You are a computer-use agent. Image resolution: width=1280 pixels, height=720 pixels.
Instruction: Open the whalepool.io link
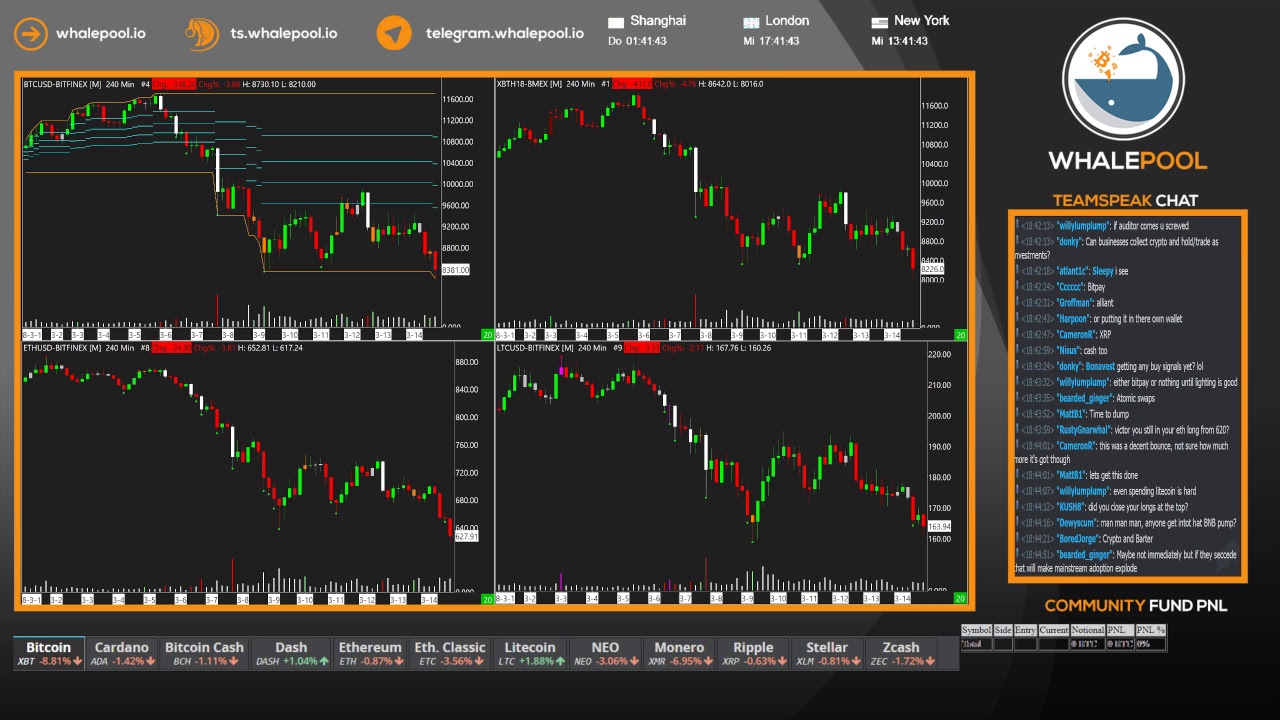(x=100, y=33)
